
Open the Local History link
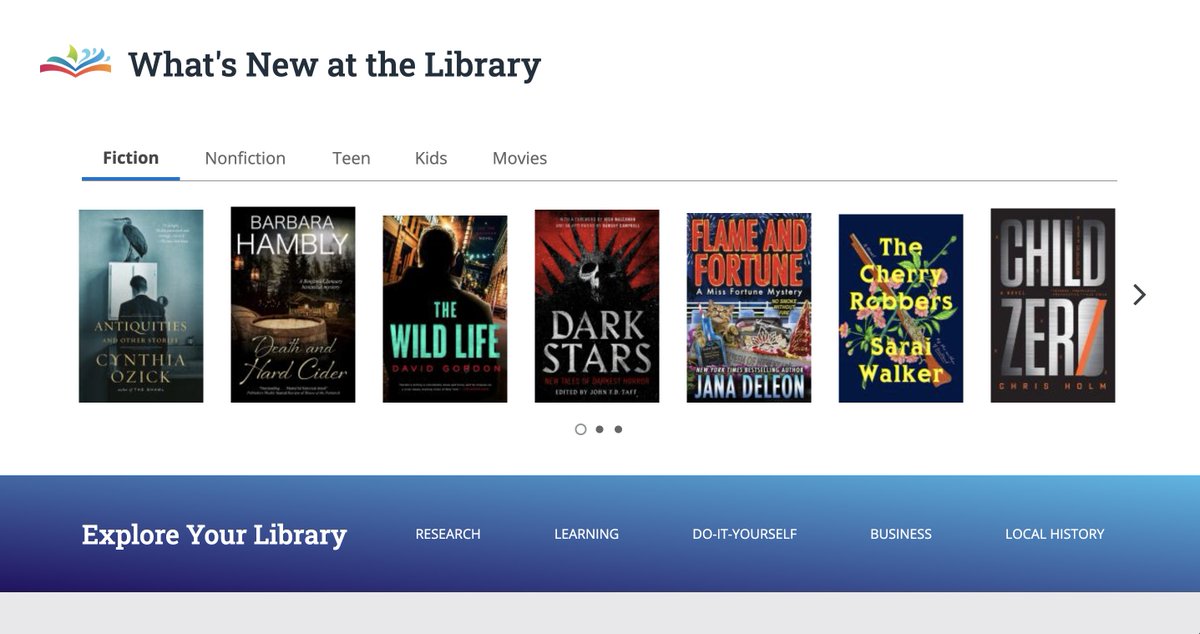(x=1055, y=534)
